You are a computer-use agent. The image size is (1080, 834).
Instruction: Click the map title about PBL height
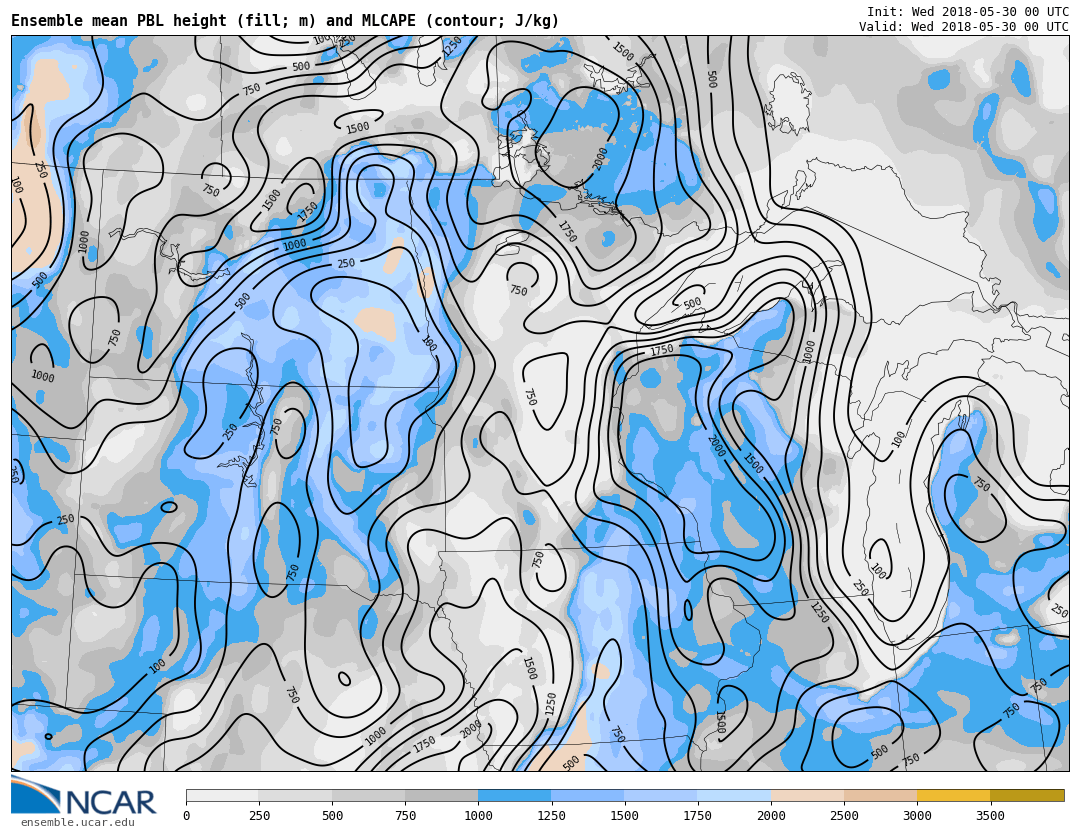(x=285, y=21)
